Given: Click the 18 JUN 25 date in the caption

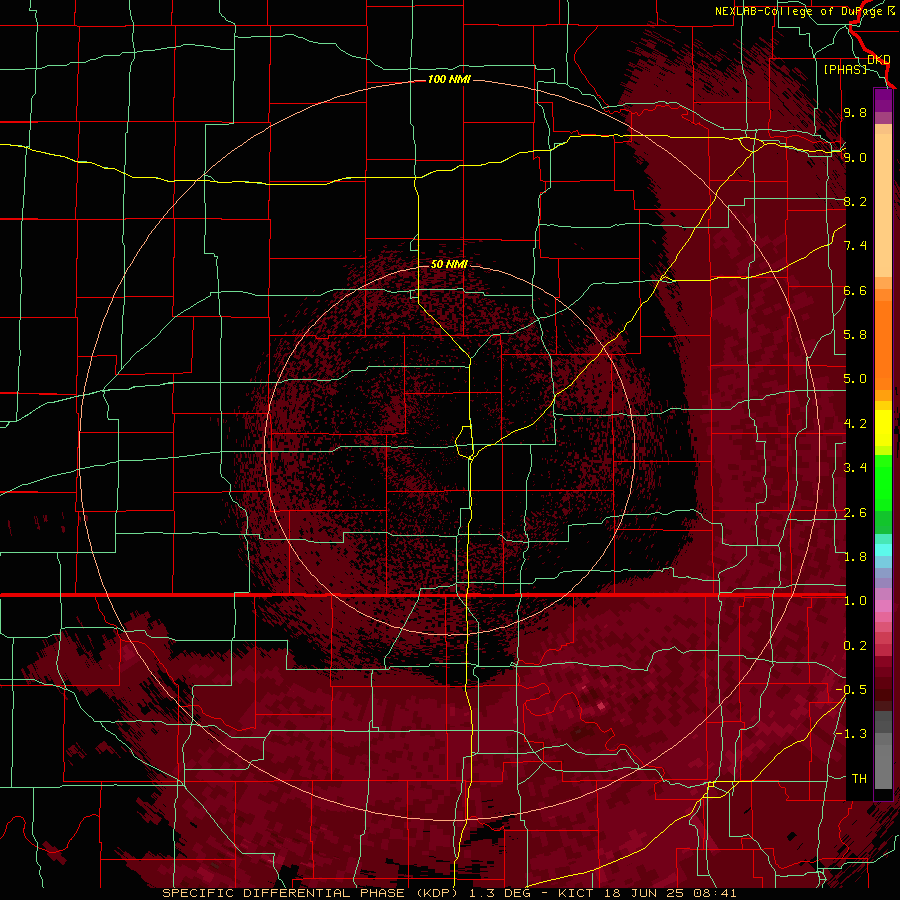Looking at the screenshot, I should 646,893.
